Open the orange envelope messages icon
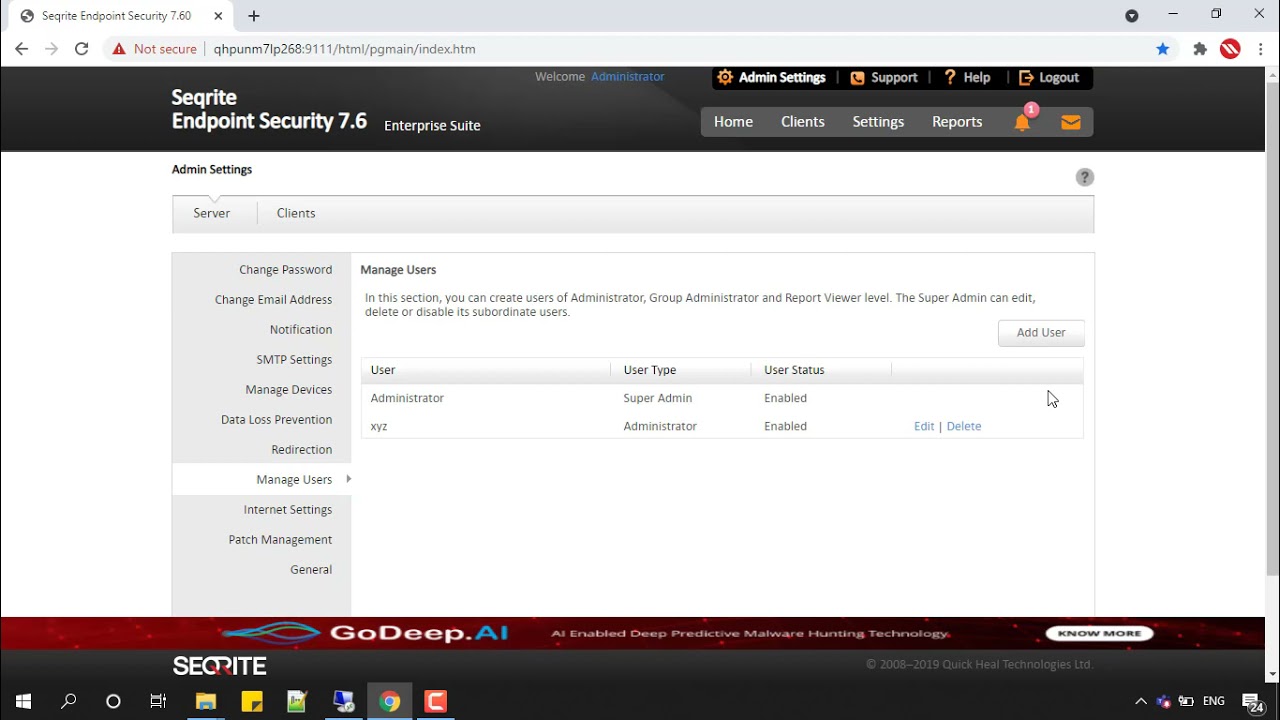 click(x=1070, y=122)
